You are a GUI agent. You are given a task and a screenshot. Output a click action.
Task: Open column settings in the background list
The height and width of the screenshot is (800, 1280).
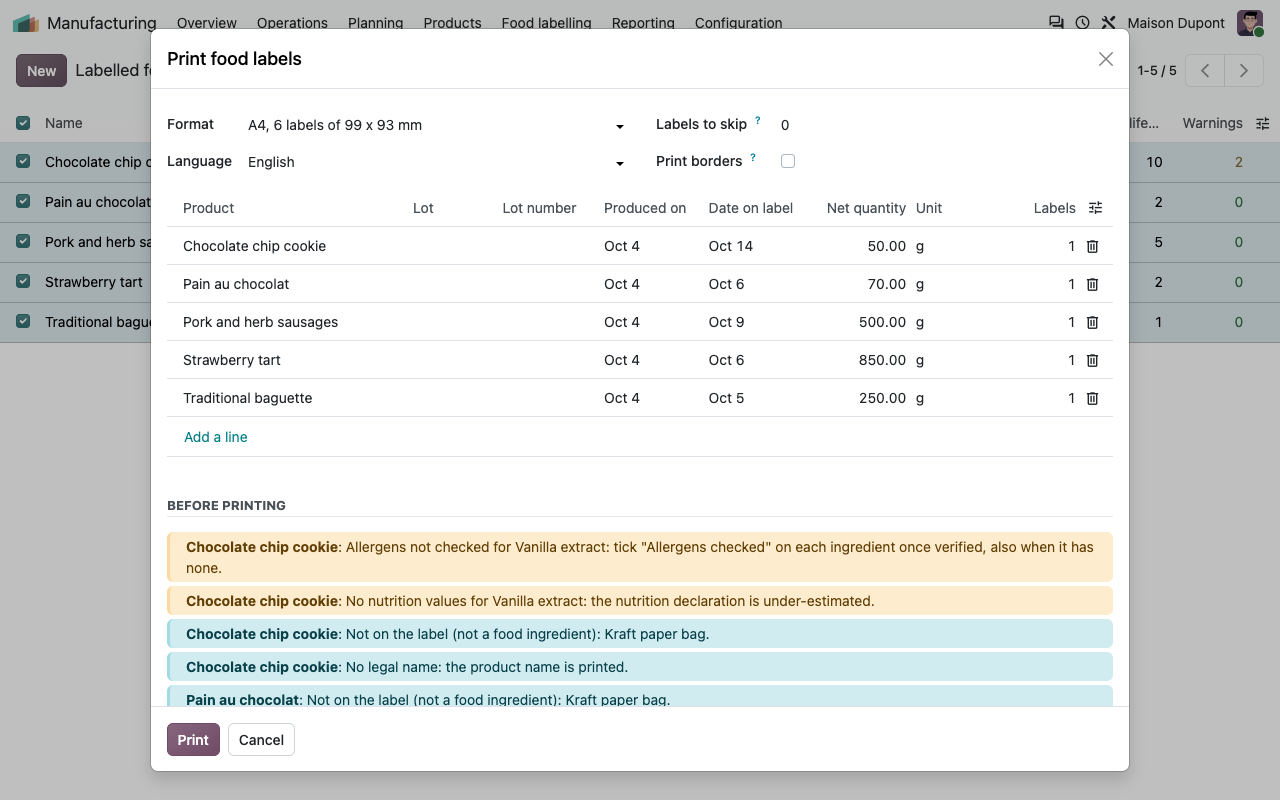[1263, 123]
